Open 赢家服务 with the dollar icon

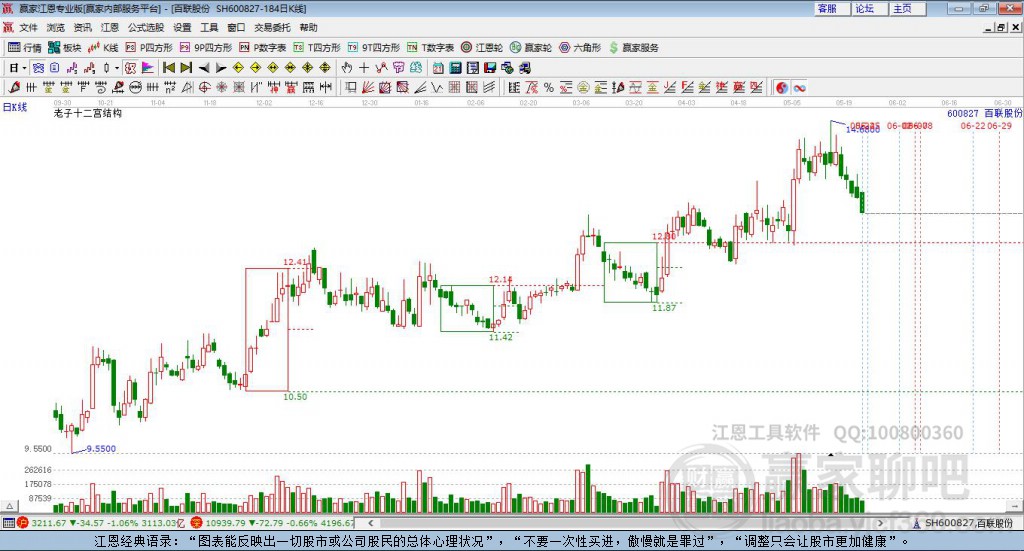(x=633, y=48)
